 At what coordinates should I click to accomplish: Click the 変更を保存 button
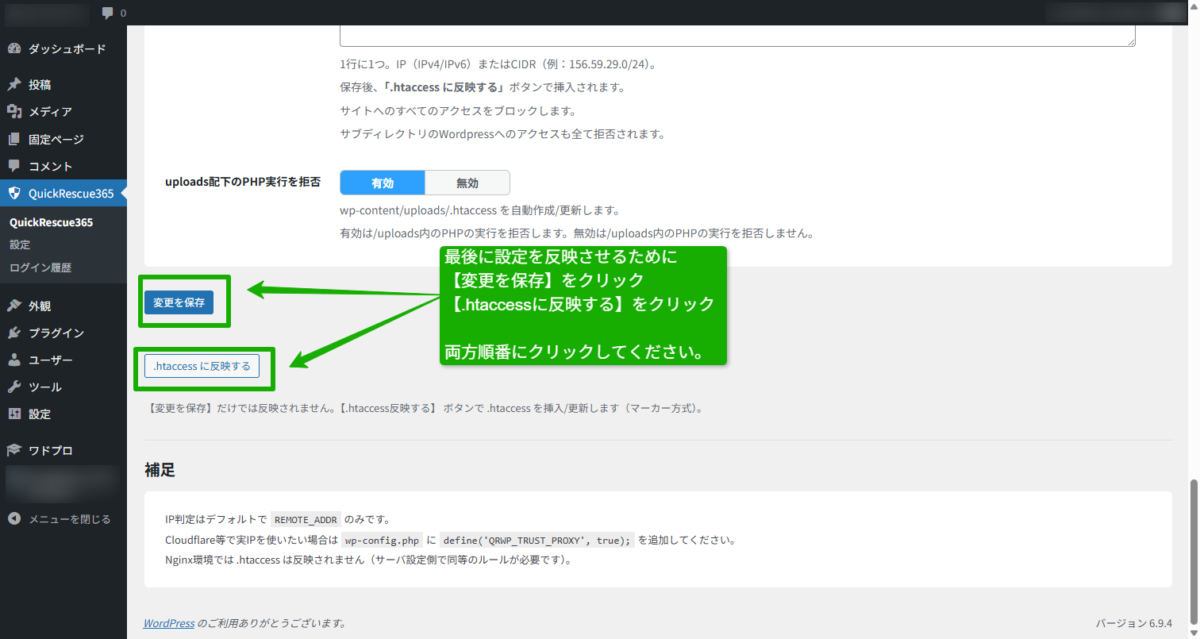point(178,302)
